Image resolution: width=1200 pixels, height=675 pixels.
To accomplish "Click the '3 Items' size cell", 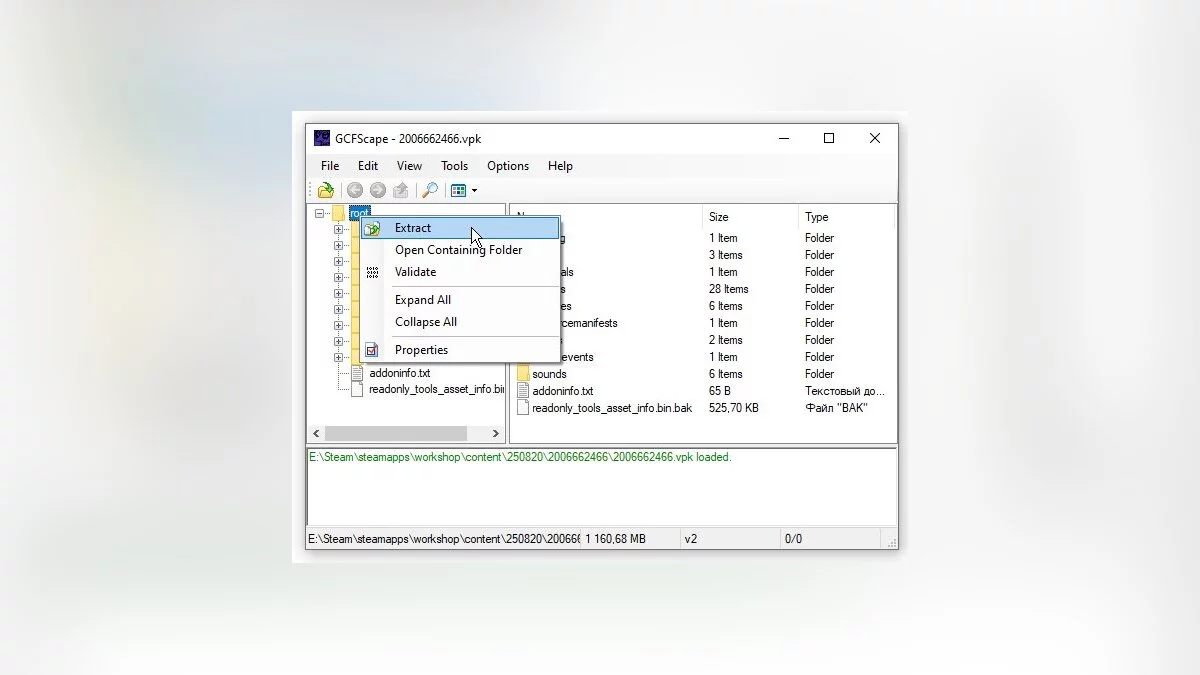I will click(726, 255).
